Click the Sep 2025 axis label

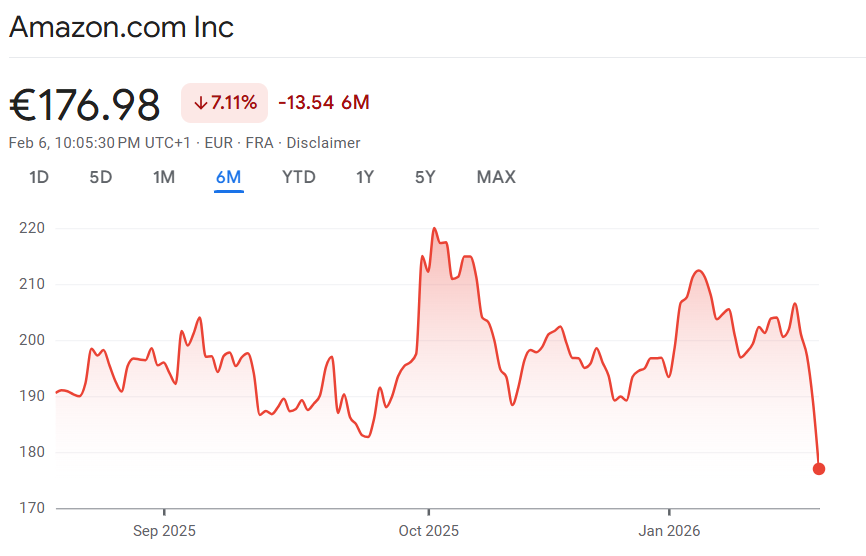click(165, 530)
